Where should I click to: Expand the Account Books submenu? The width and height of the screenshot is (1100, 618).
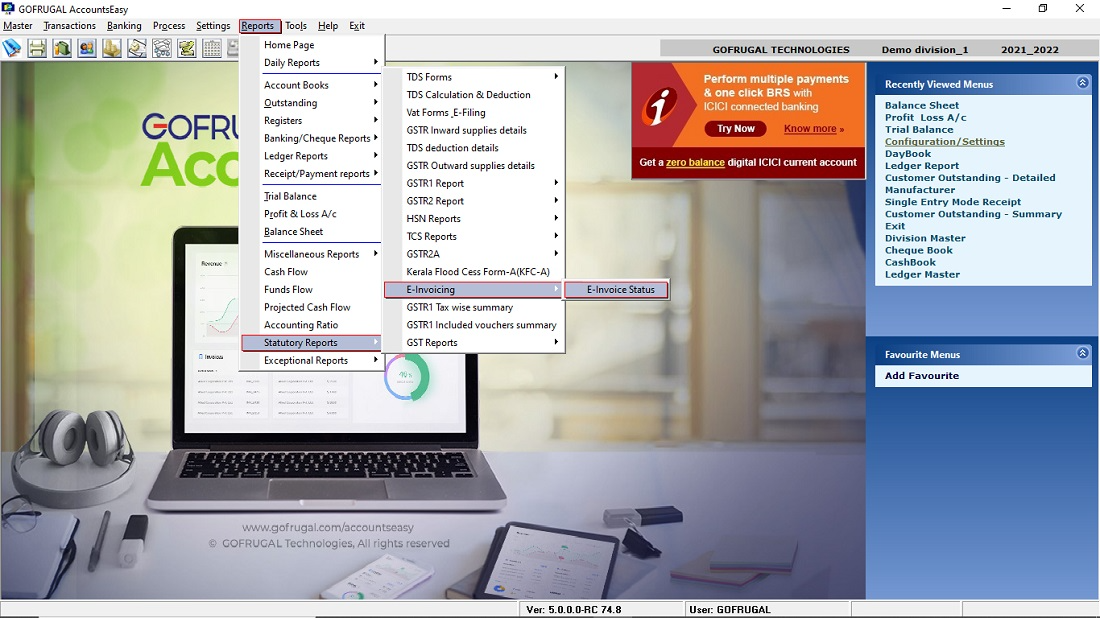(311, 85)
